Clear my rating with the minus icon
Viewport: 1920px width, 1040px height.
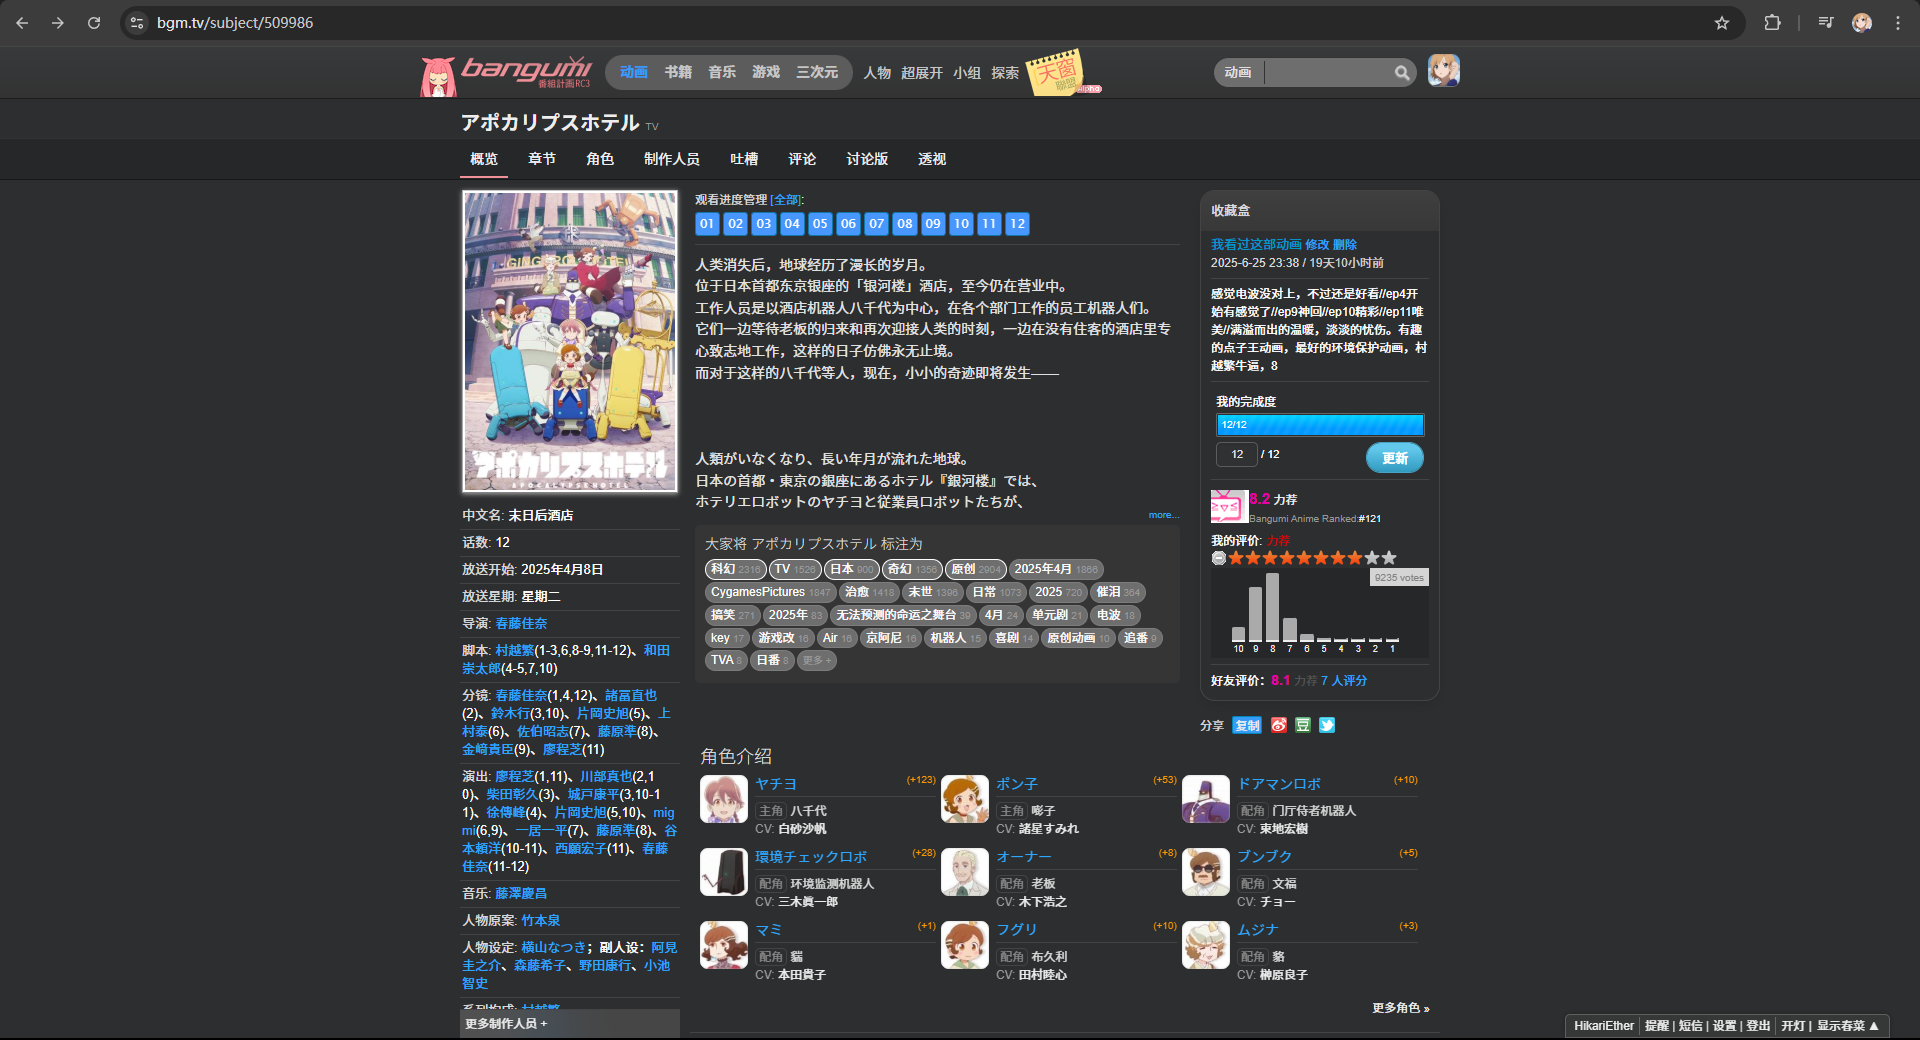coord(1218,558)
